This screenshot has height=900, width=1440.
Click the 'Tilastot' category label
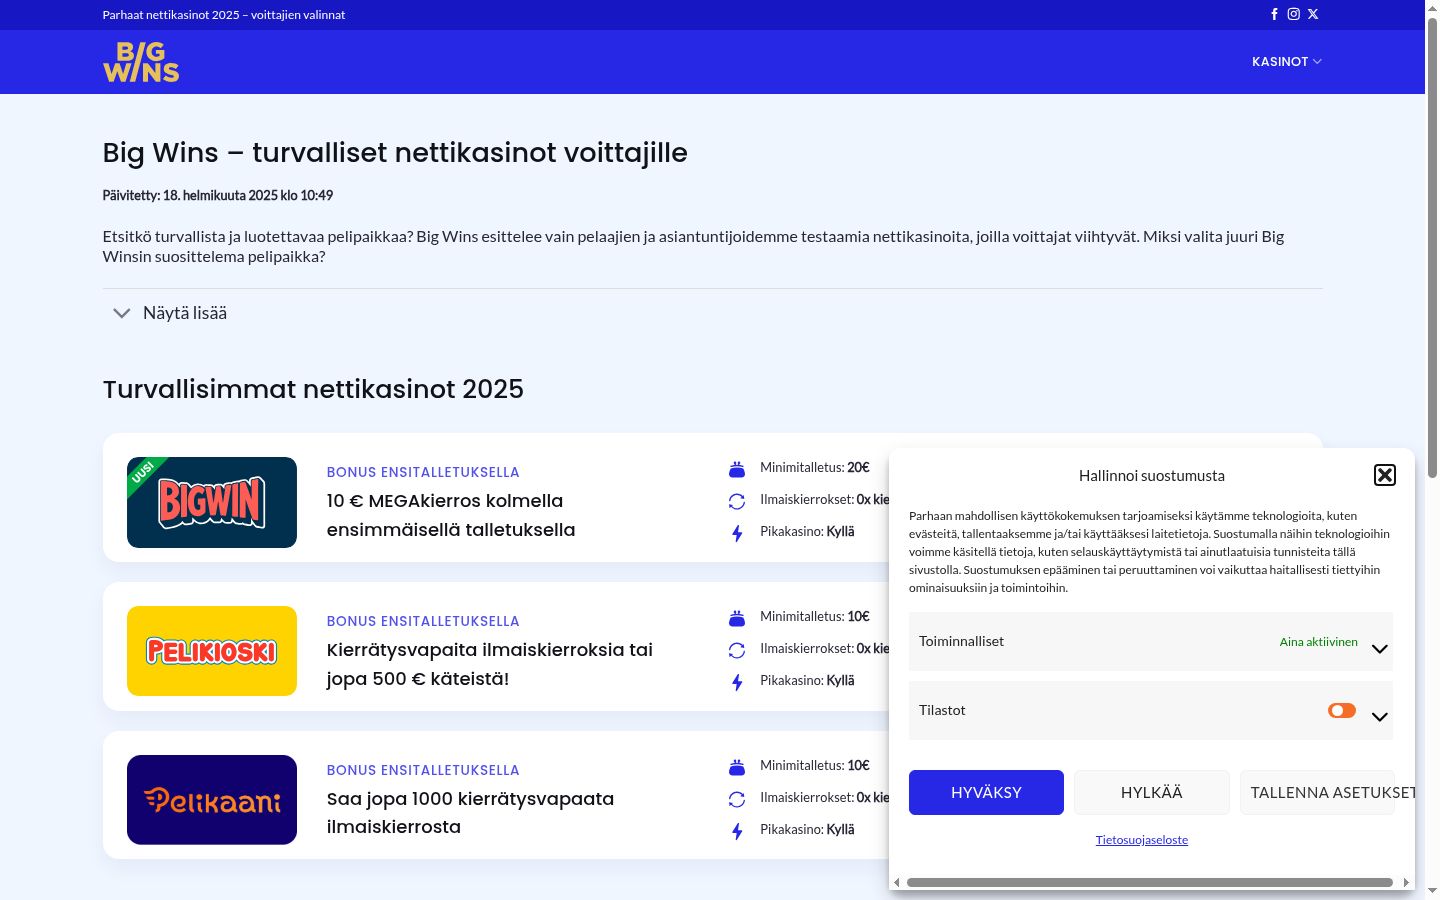[942, 710]
